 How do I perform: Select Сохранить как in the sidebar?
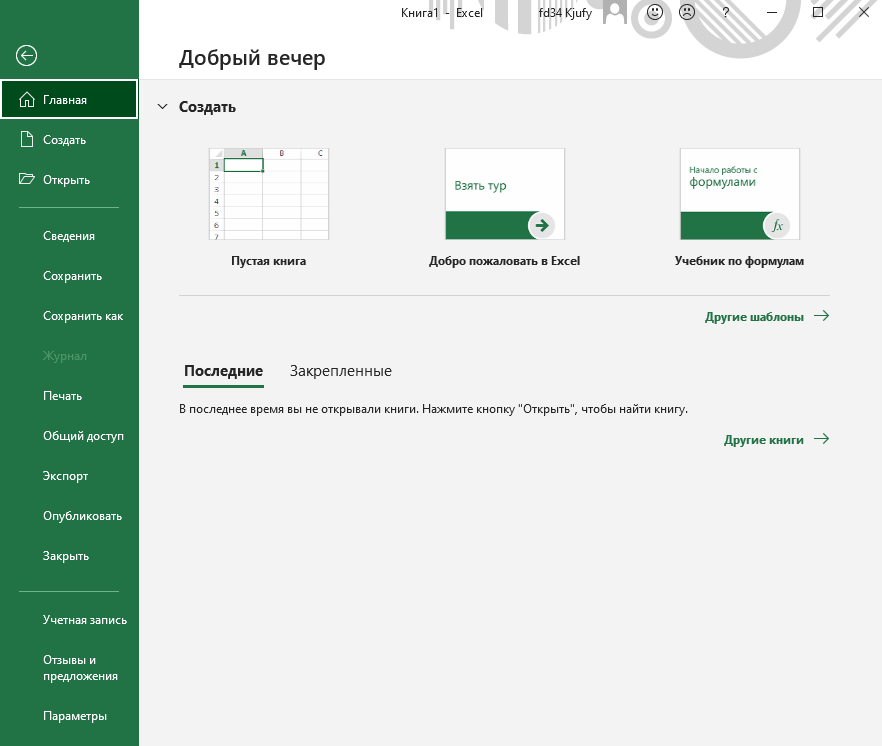pyautogui.click(x=83, y=316)
